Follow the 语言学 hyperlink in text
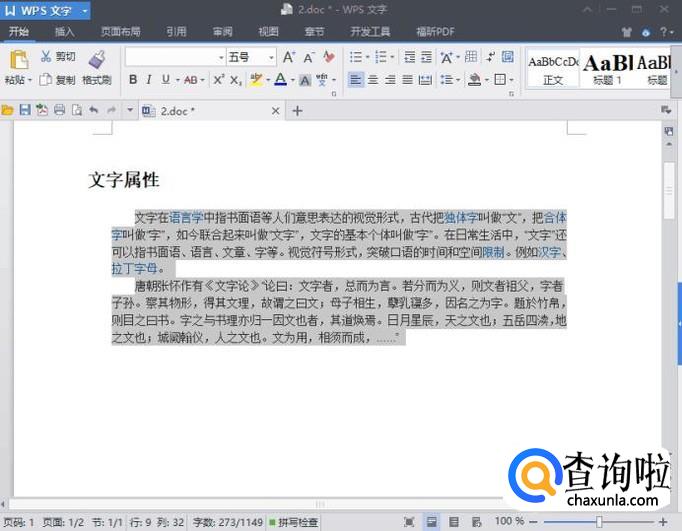The image size is (682, 531). 186,217
